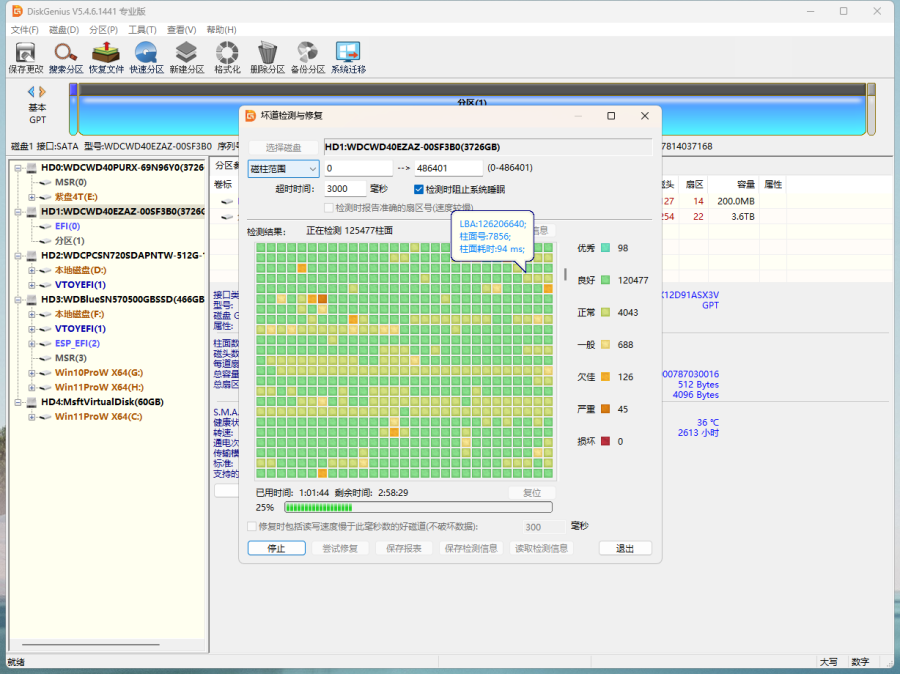Open the 文件(F) menu
This screenshot has width=900, height=674.
pyautogui.click(x=25, y=30)
